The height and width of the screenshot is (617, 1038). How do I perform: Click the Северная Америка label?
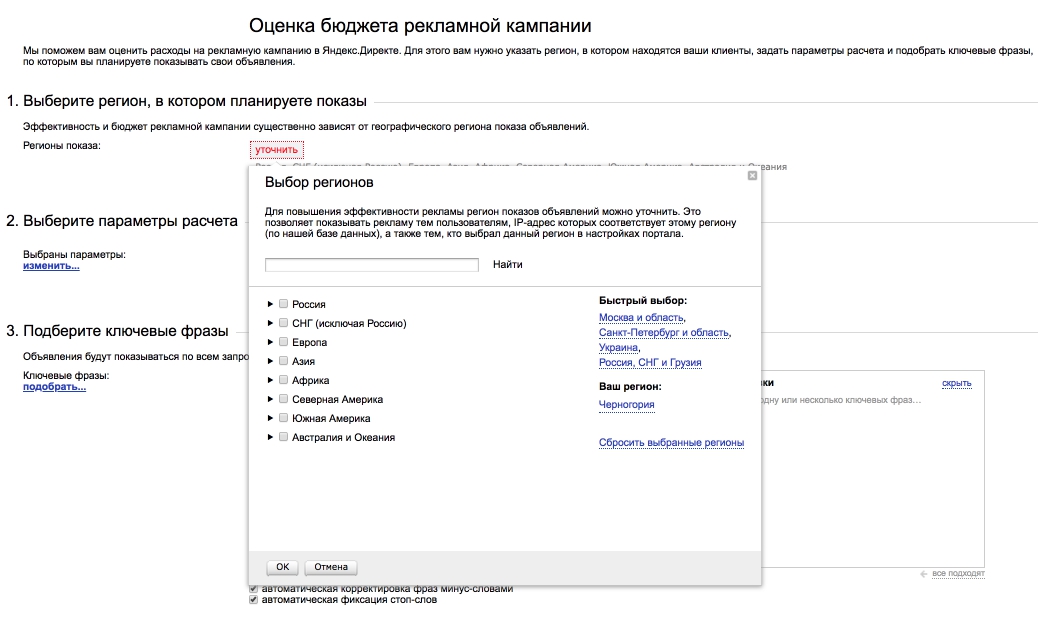(x=338, y=400)
